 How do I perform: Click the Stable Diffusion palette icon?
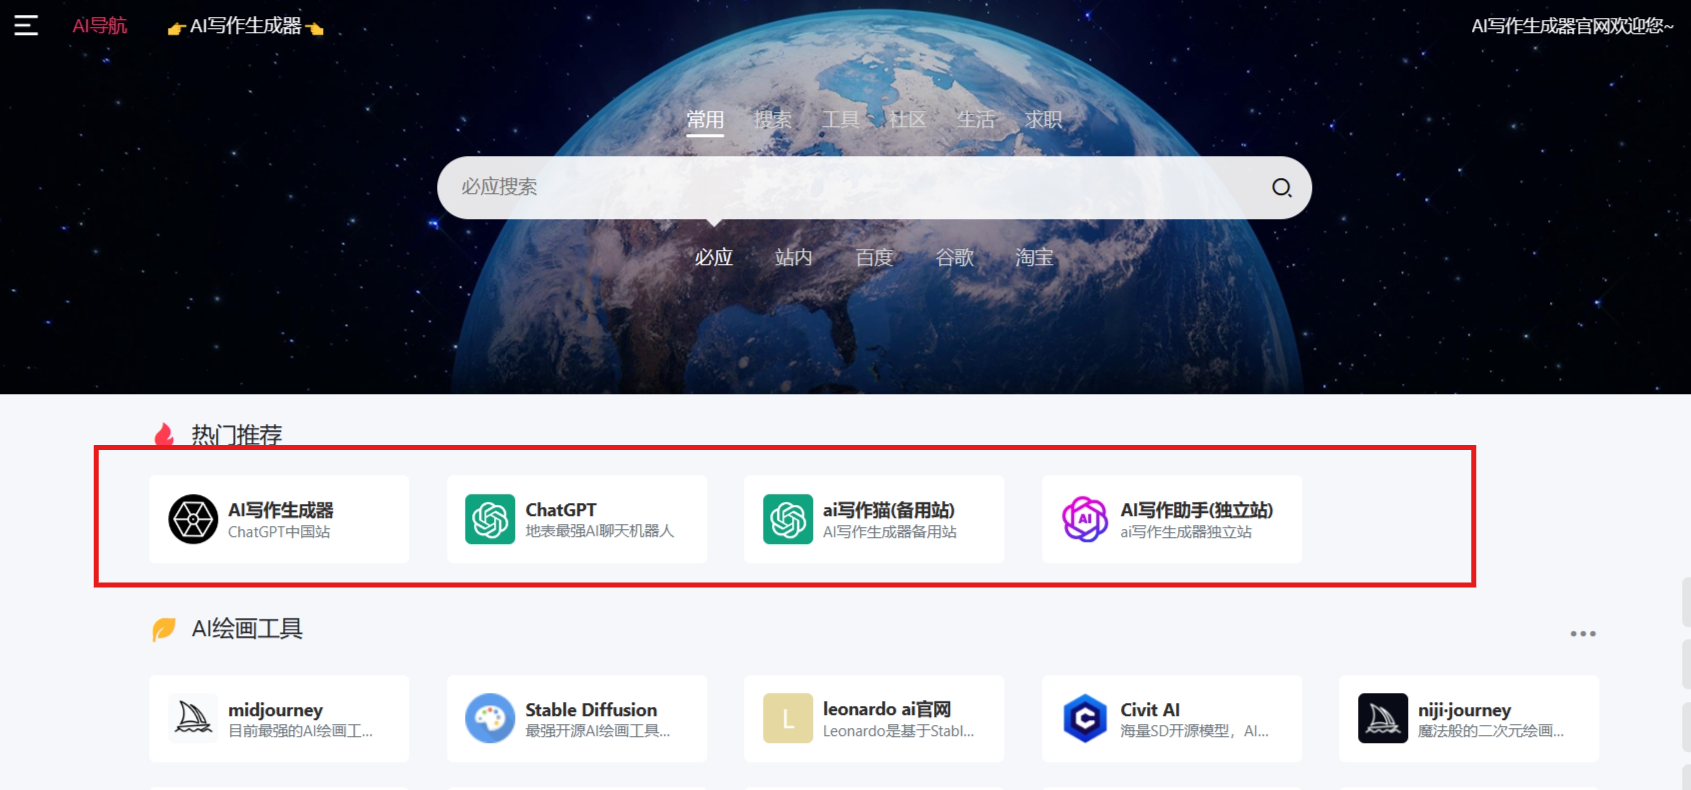490,718
